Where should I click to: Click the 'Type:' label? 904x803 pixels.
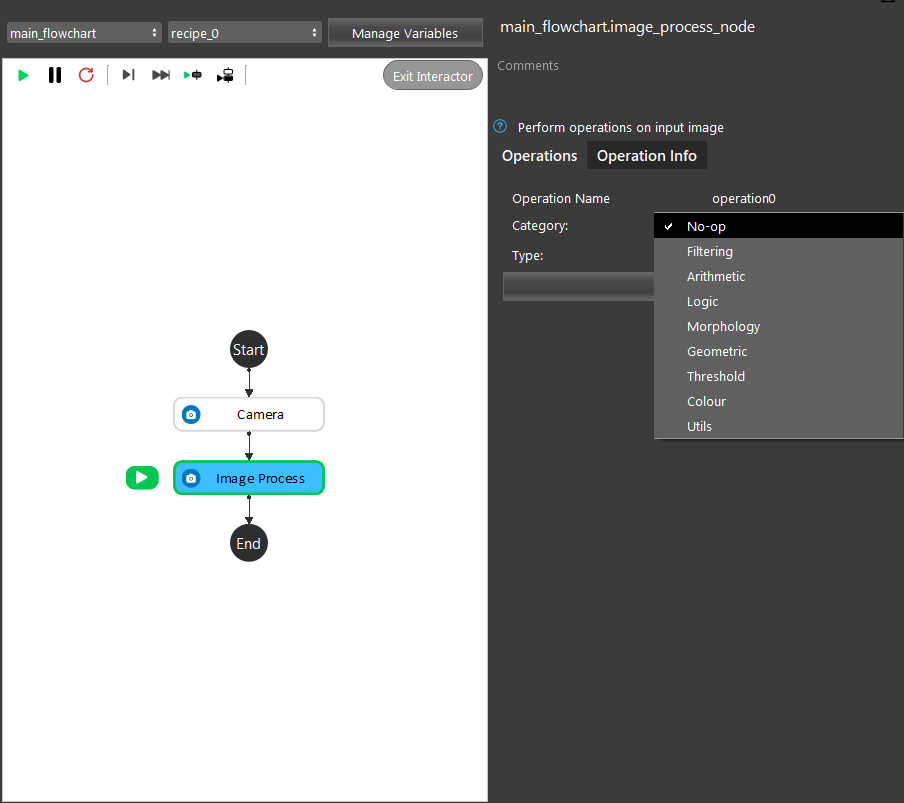(528, 255)
